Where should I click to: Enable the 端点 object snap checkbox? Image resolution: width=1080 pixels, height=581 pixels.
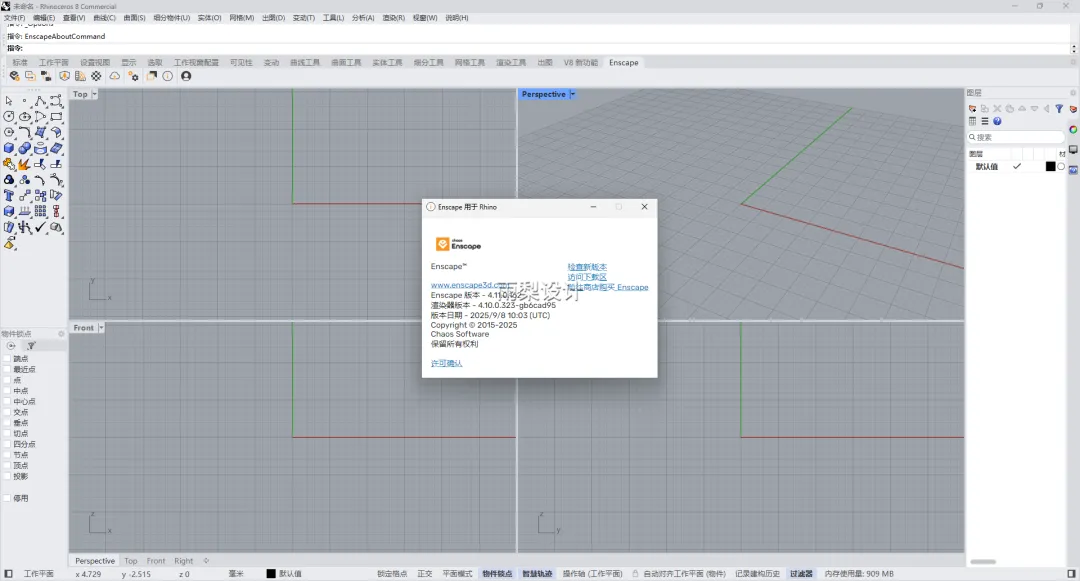coord(8,359)
